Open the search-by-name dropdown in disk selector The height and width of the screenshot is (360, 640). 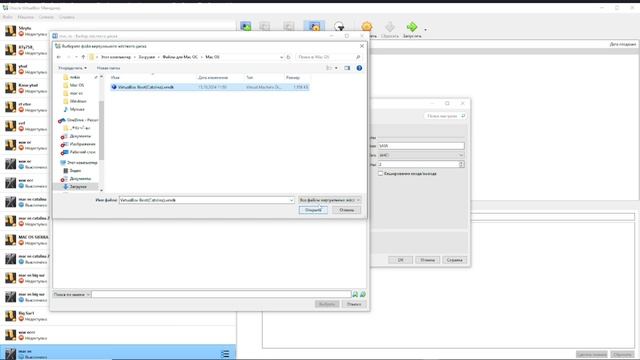coord(71,294)
